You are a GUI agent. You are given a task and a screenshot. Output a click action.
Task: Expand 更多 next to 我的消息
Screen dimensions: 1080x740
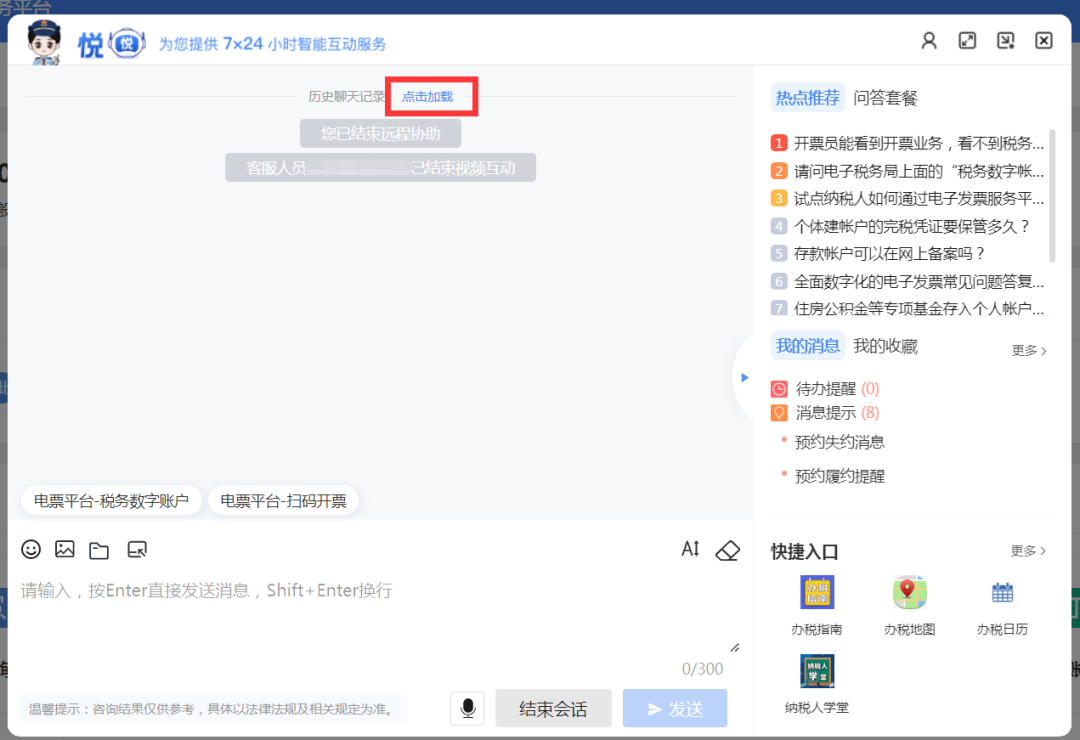[1029, 351]
